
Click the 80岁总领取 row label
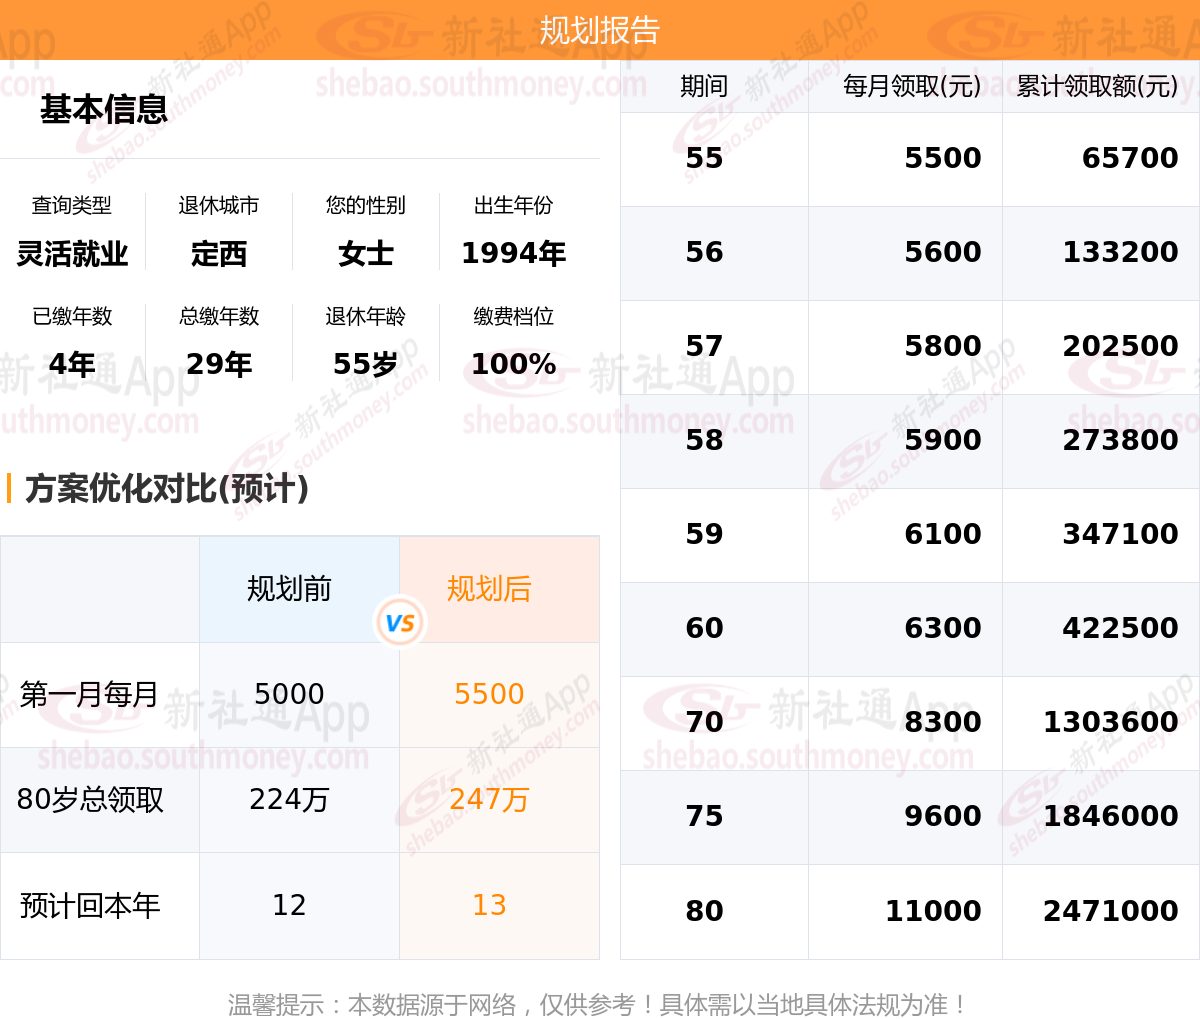90,800
